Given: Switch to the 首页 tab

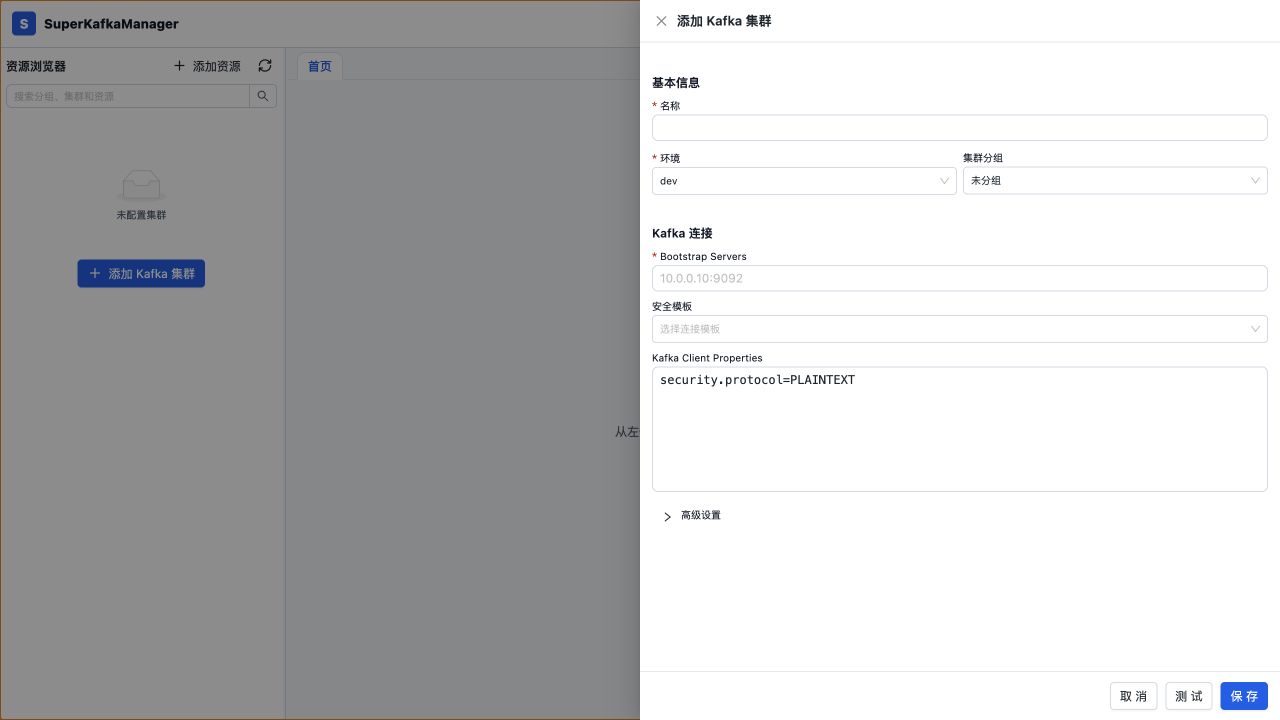Looking at the screenshot, I should pos(320,66).
